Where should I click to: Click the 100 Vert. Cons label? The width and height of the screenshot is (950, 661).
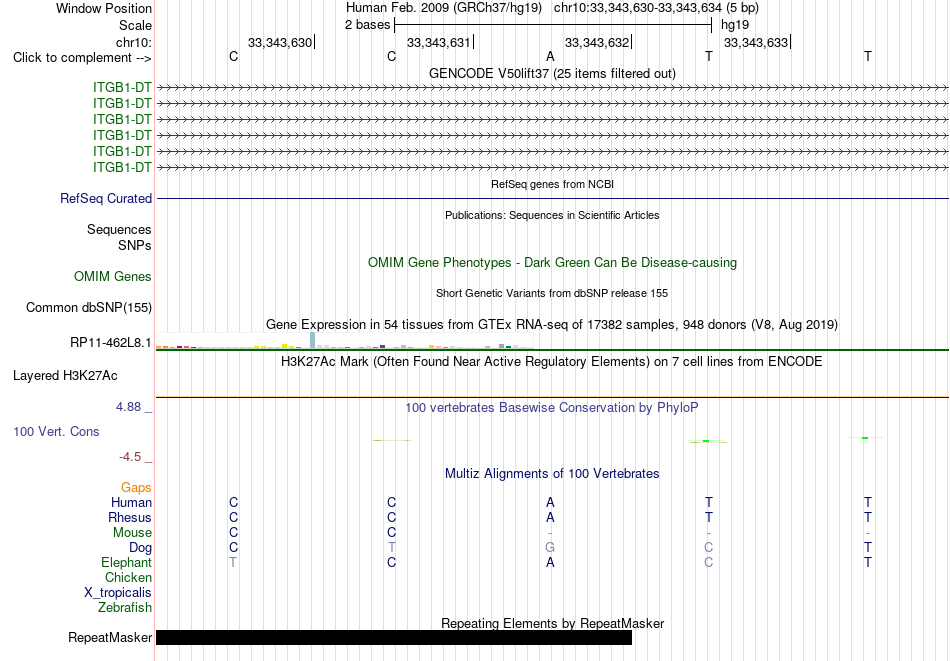pyautogui.click(x=56, y=431)
